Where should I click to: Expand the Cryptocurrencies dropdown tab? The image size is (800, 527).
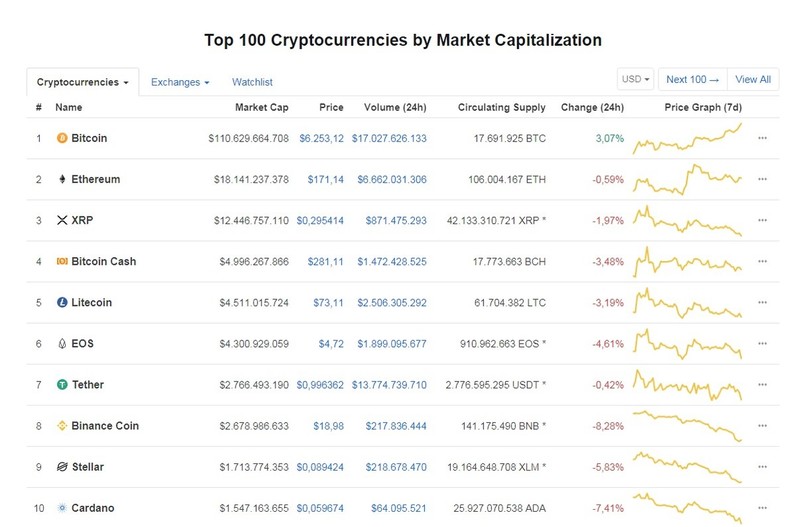coord(83,82)
